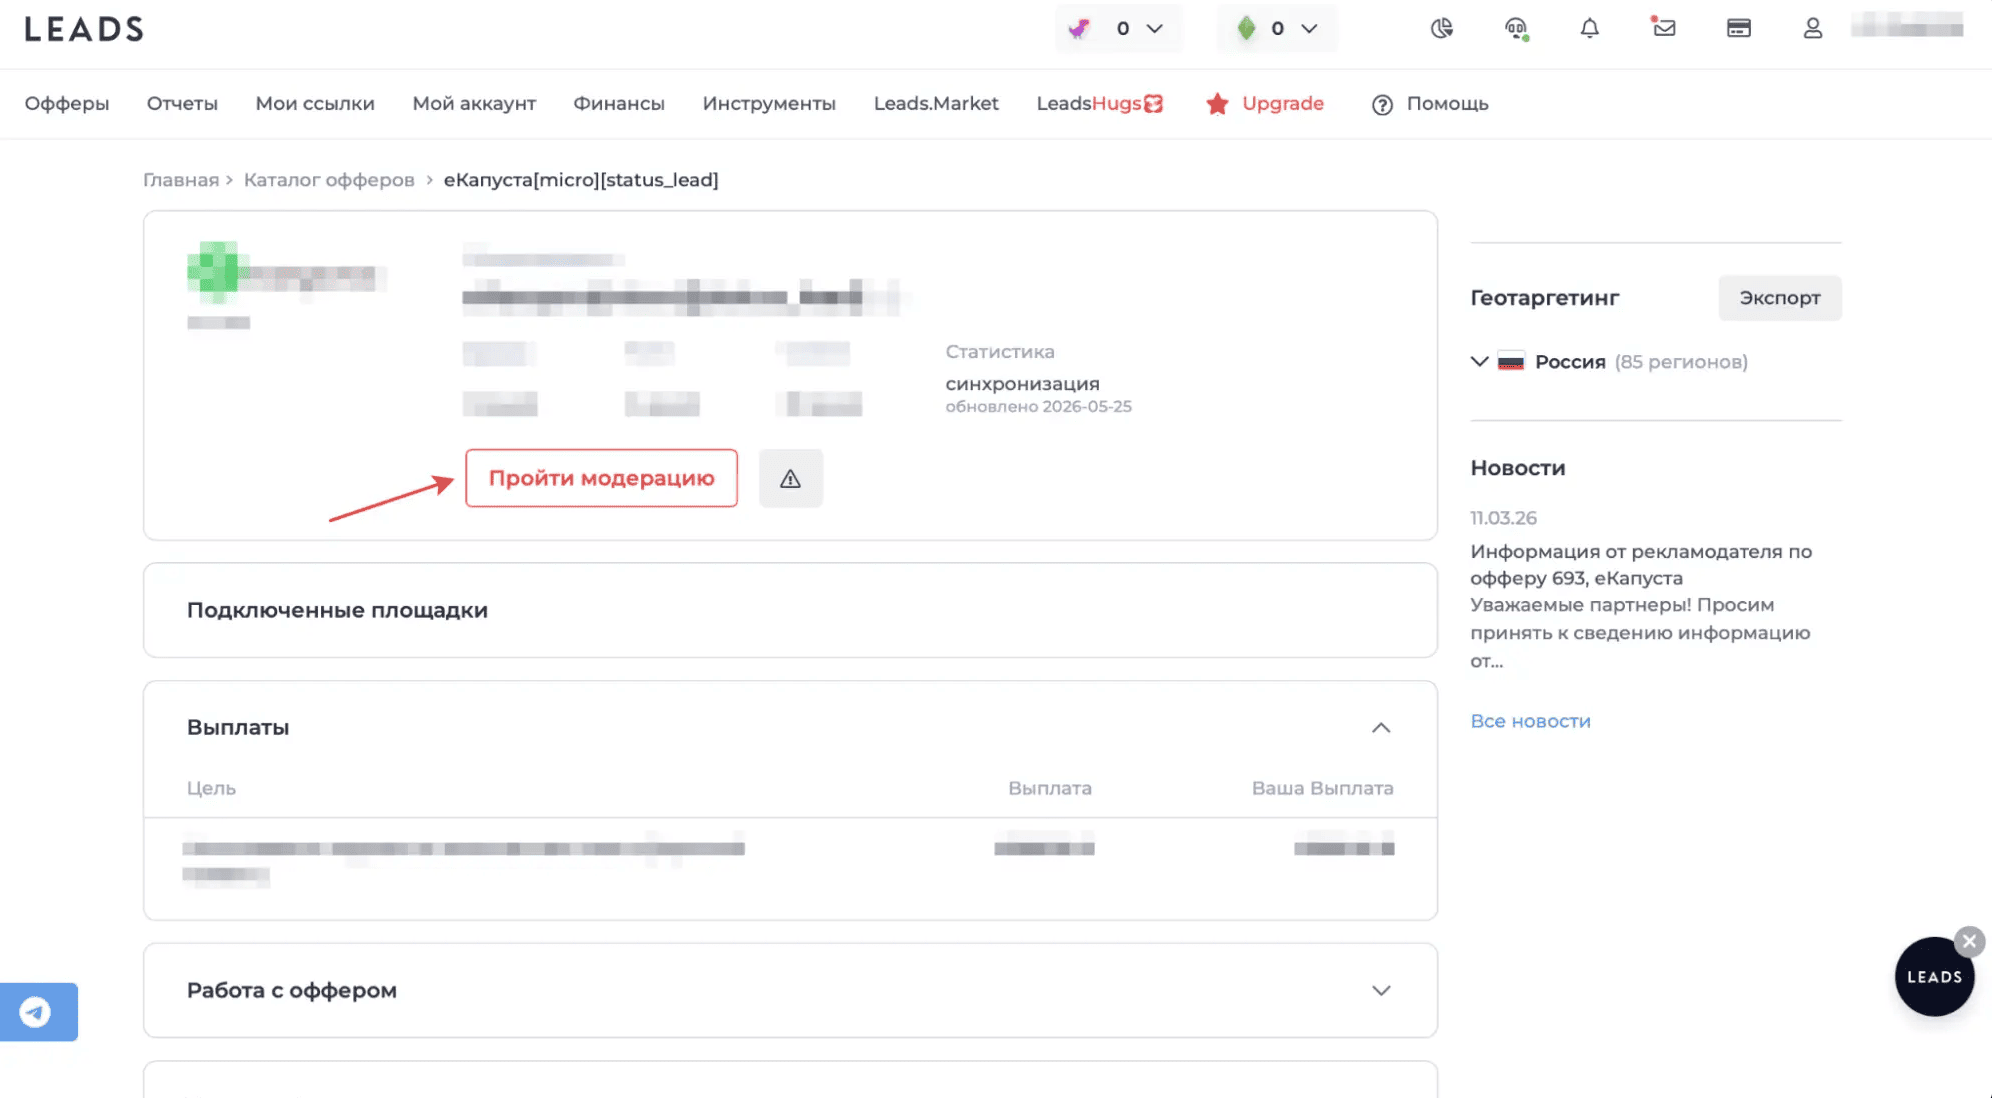This screenshot has width=1992, height=1098.
Task: Open the user profile icon
Action: click(x=1813, y=29)
